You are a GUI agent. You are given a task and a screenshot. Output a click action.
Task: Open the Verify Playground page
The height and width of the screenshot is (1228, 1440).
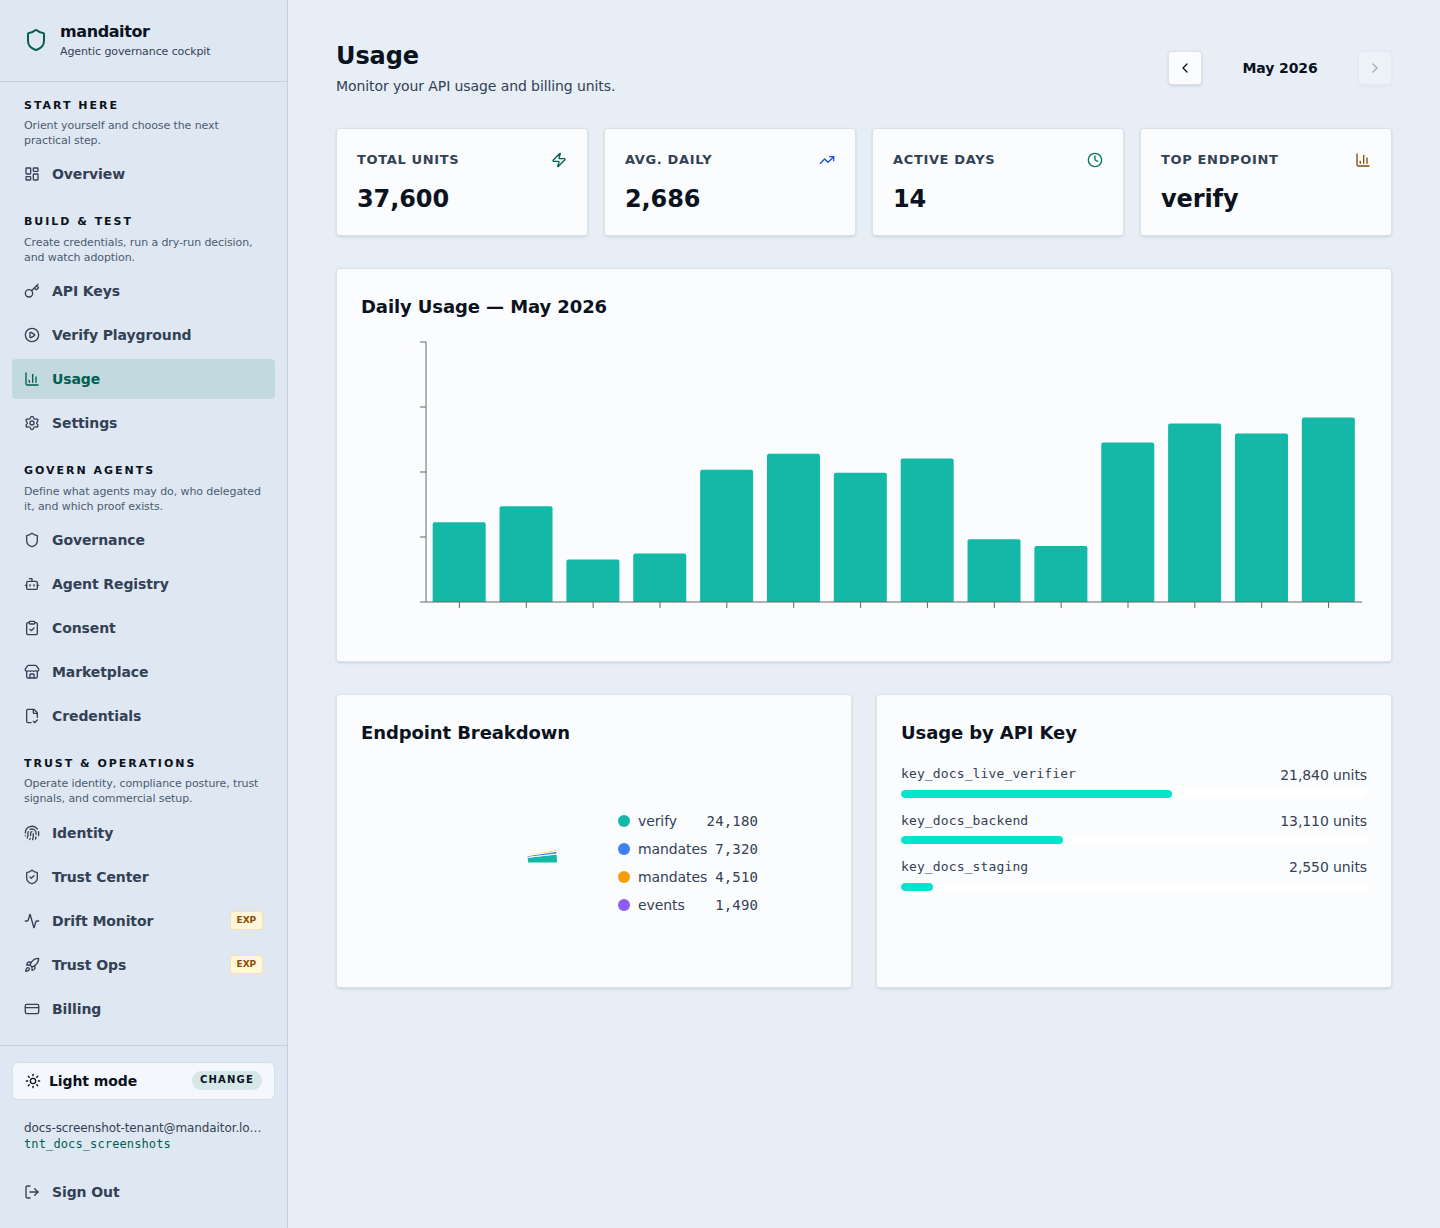point(143,335)
